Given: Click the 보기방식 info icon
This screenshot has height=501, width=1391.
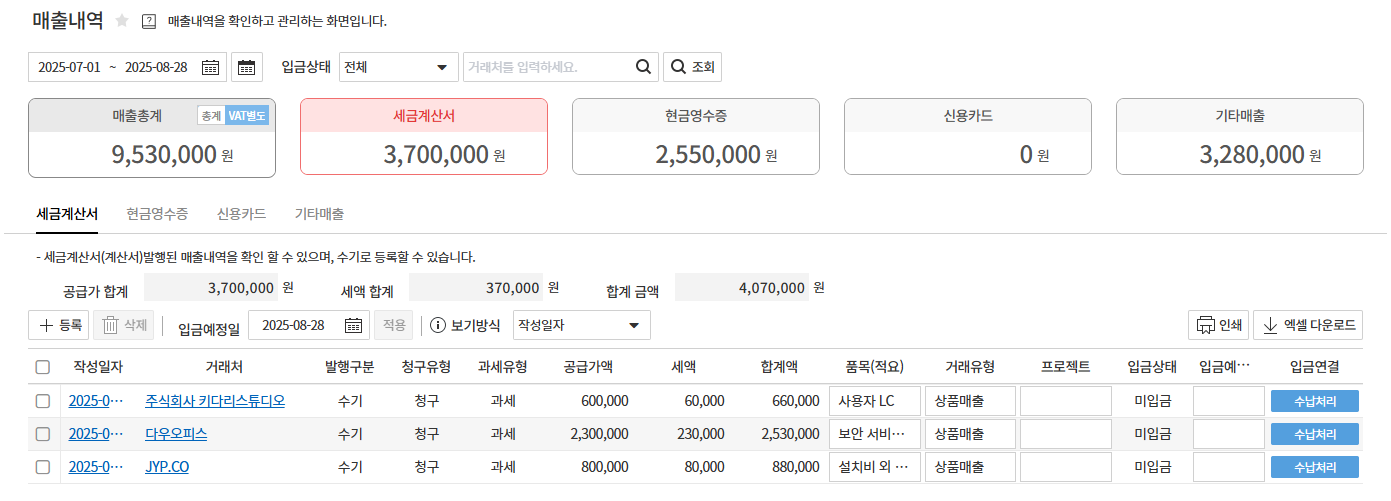Looking at the screenshot, I should [437, 326].
